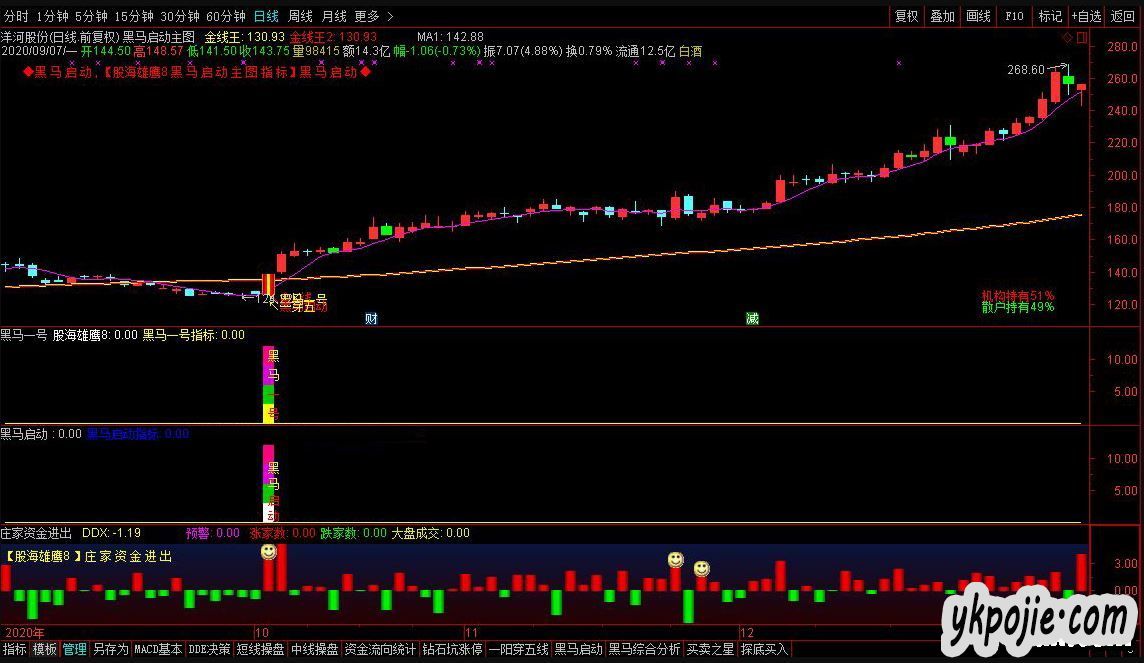Click the rightmost smiley face in fund flow panel

click(702, 569)
